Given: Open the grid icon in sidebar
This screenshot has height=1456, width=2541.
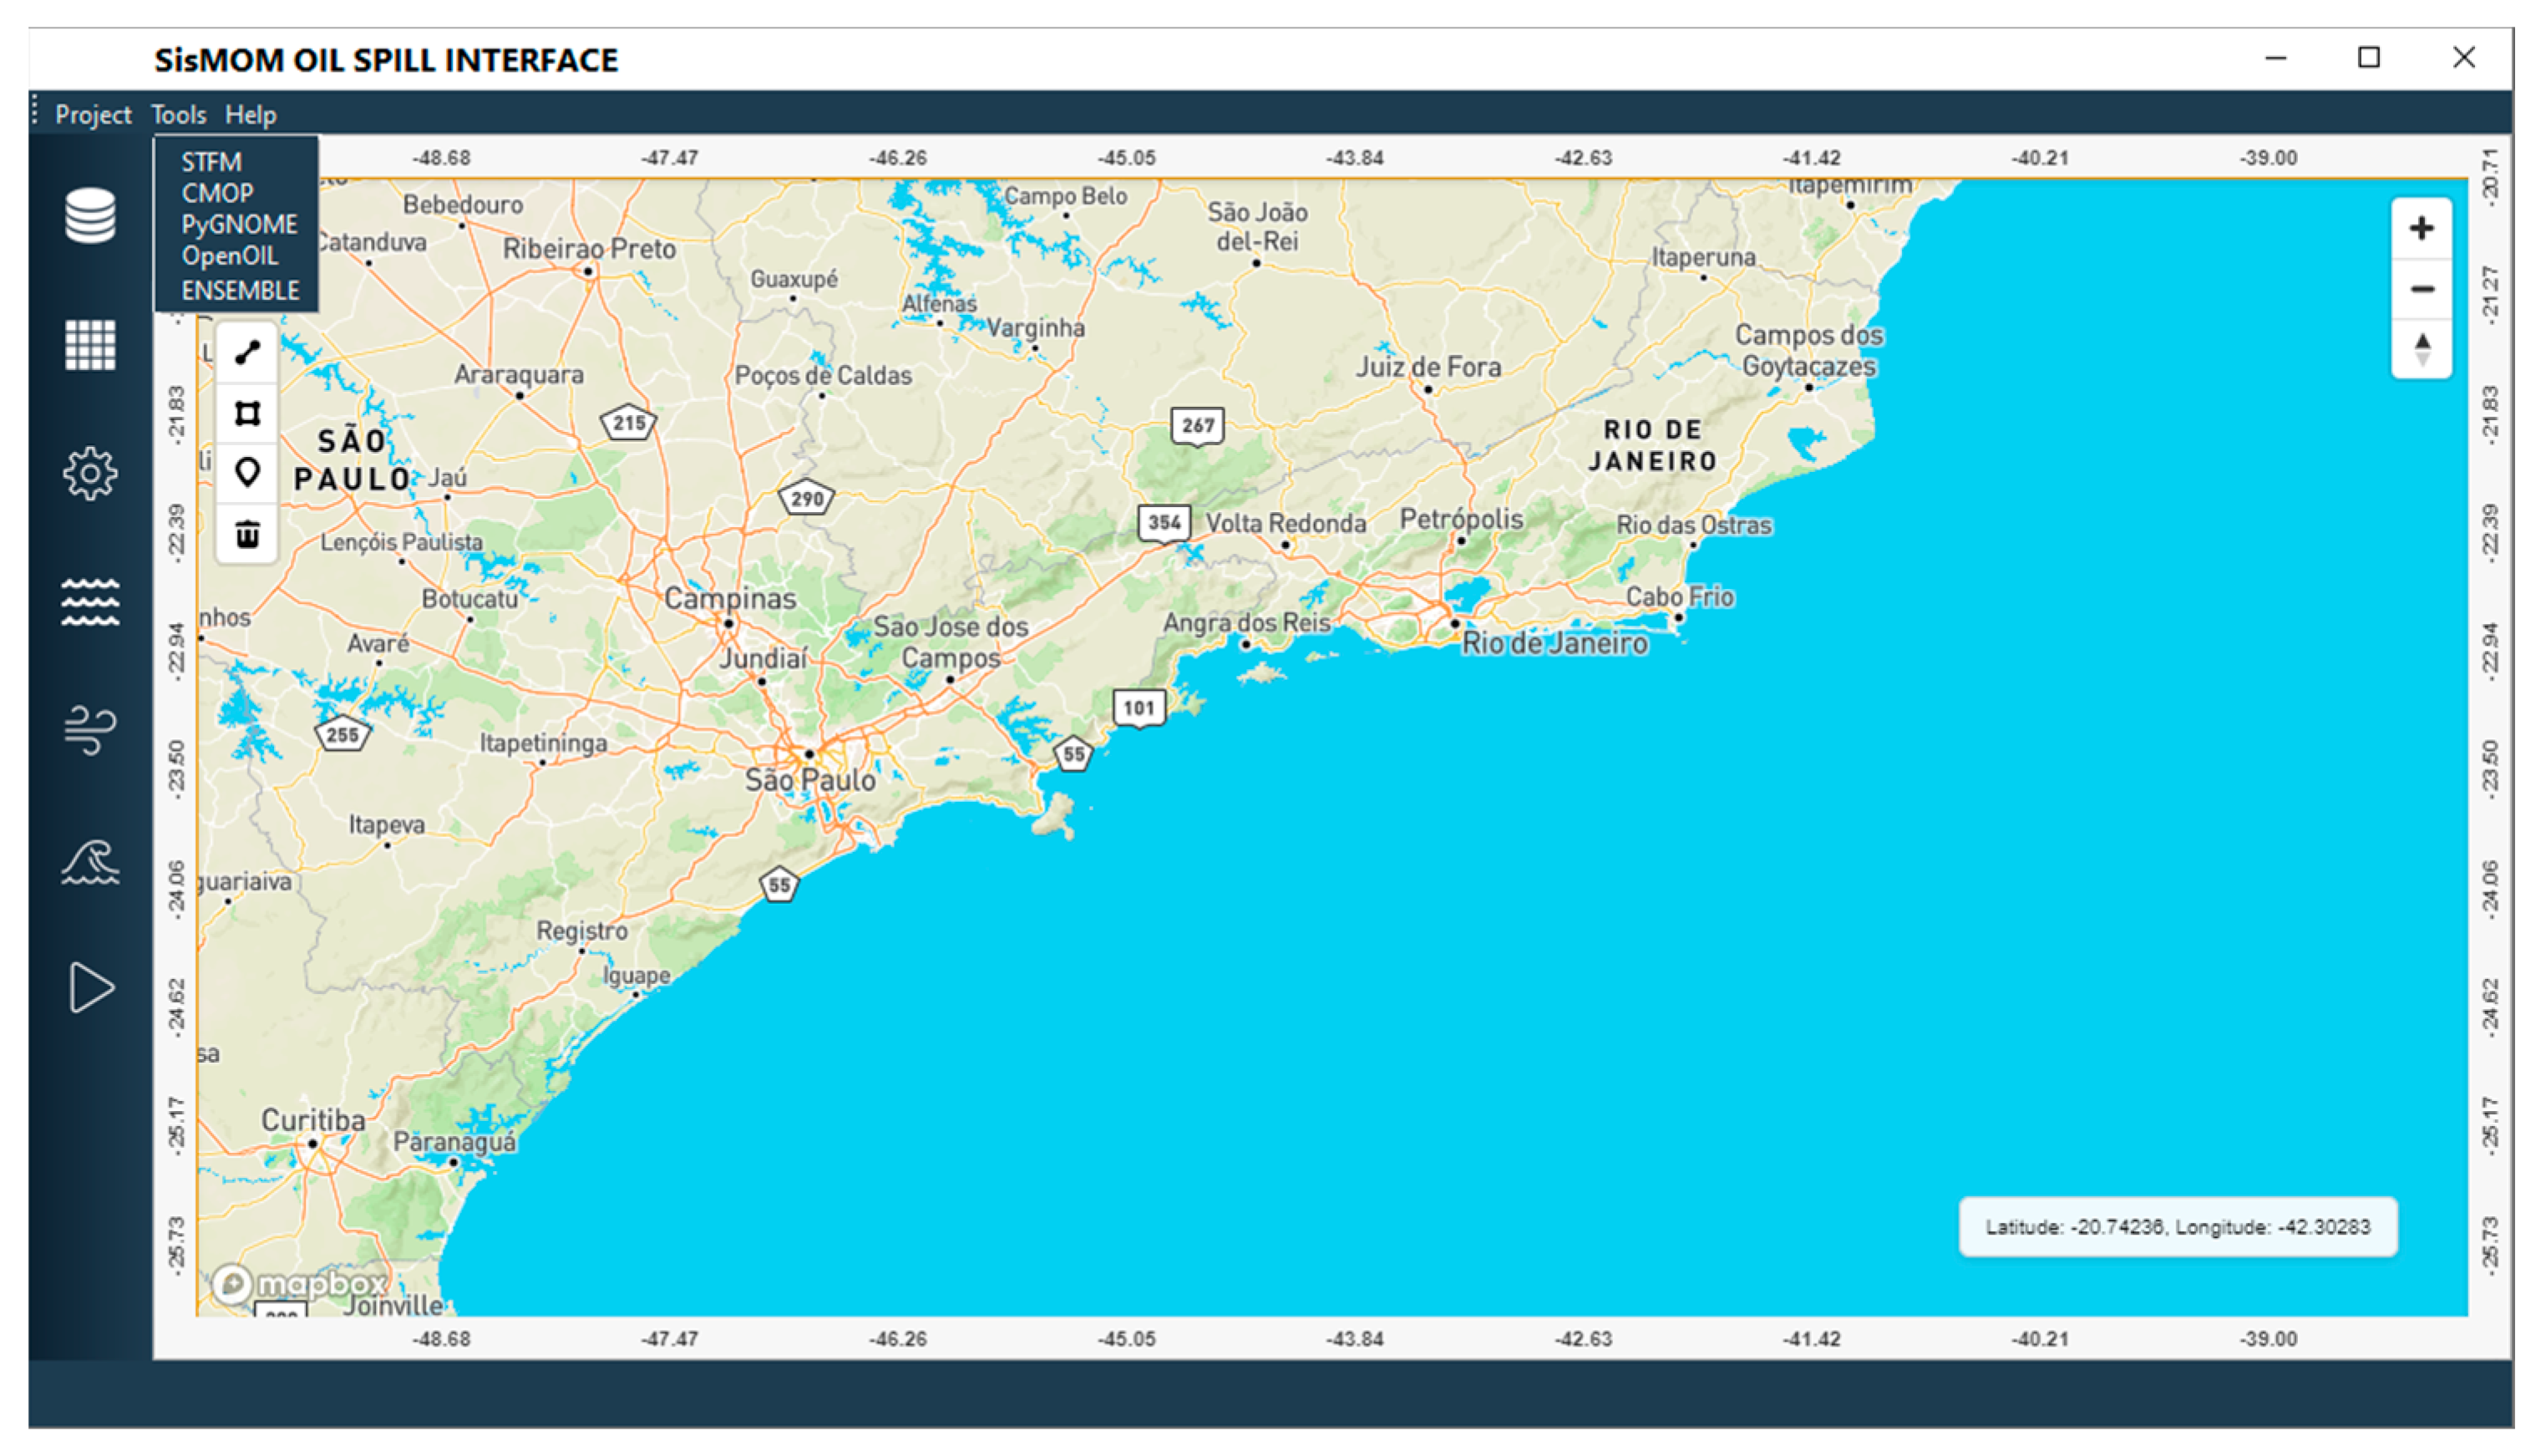Looking at the screenshot, I should tap(90, 345).
